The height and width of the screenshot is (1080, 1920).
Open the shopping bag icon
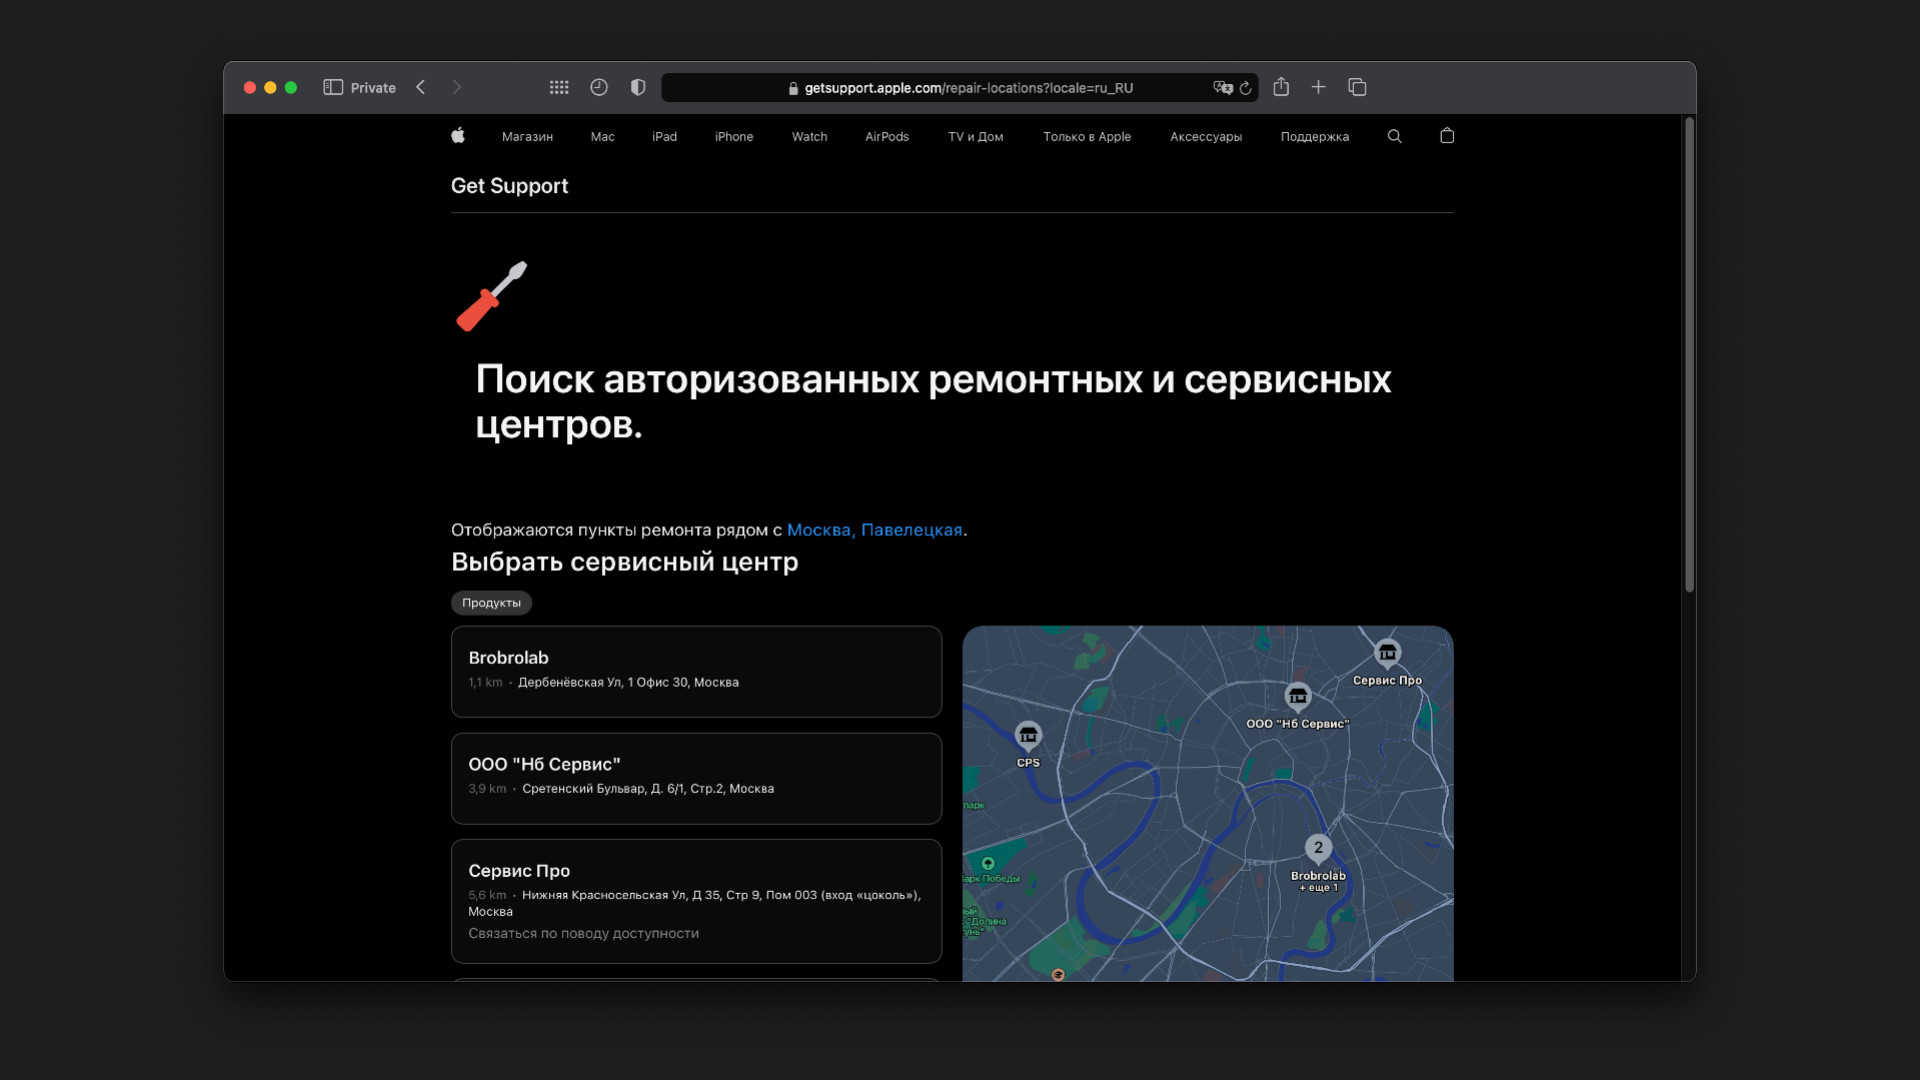tap(1447, 136)
